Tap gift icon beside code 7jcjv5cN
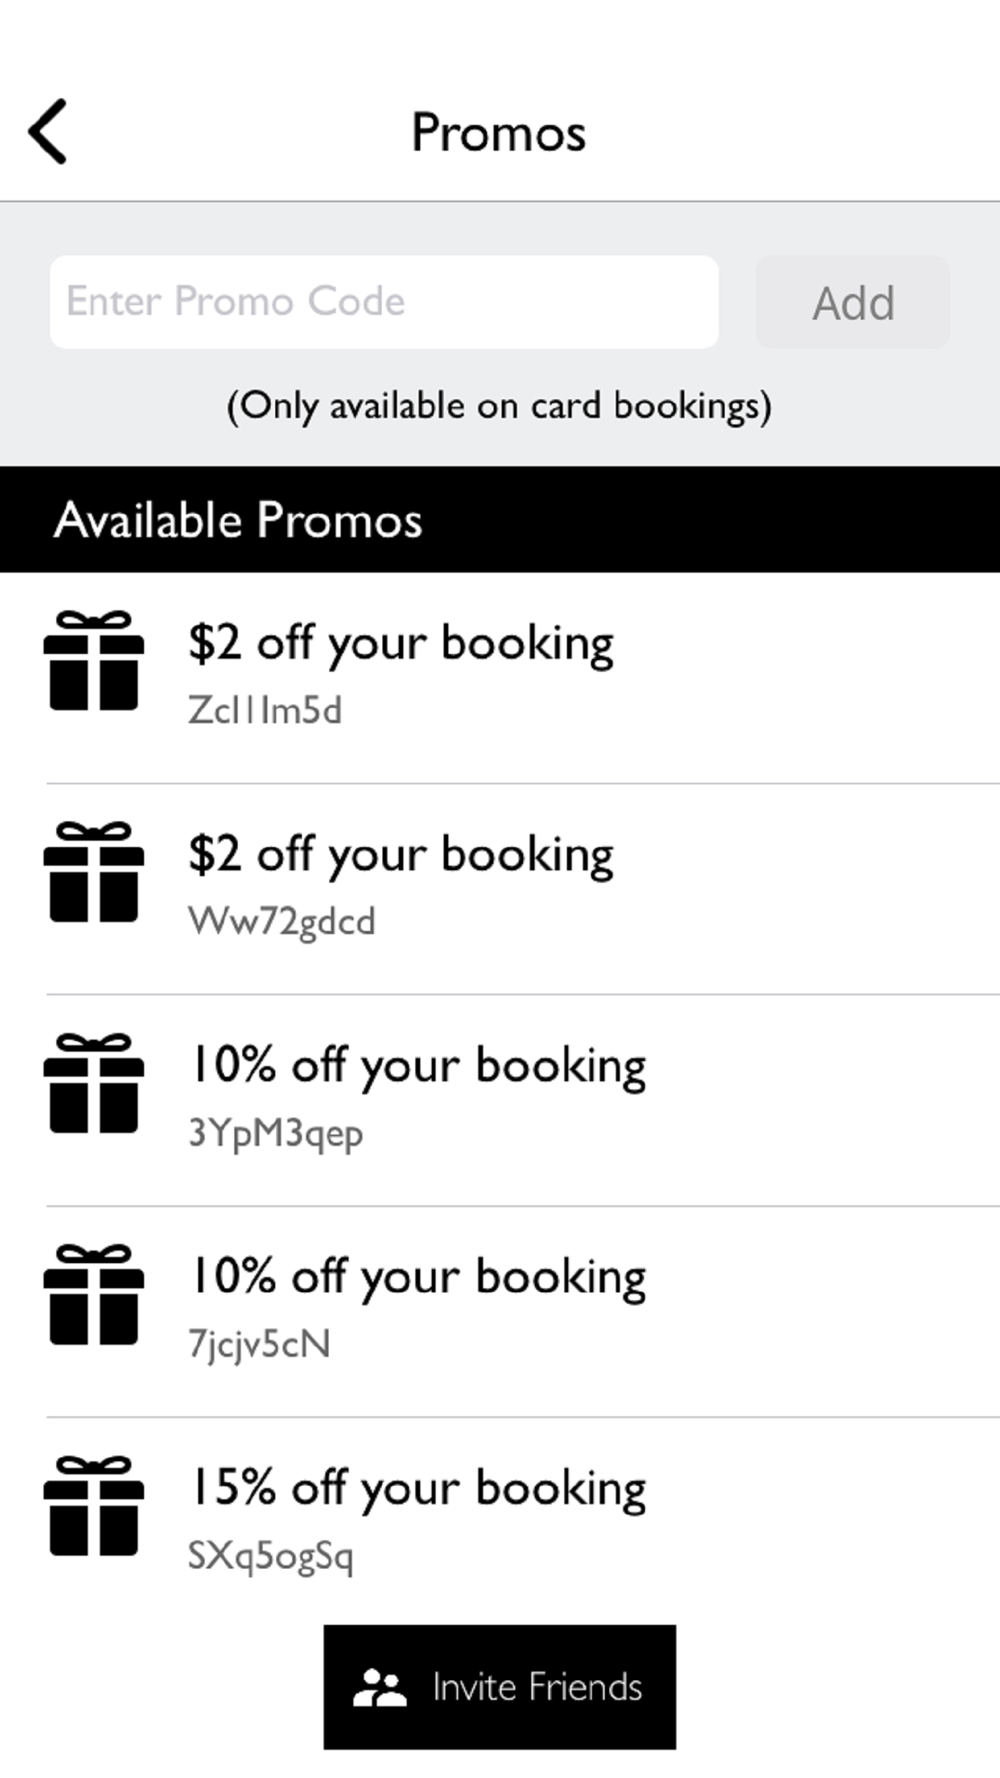The image size is (1000, 1778). [94, 1295]
